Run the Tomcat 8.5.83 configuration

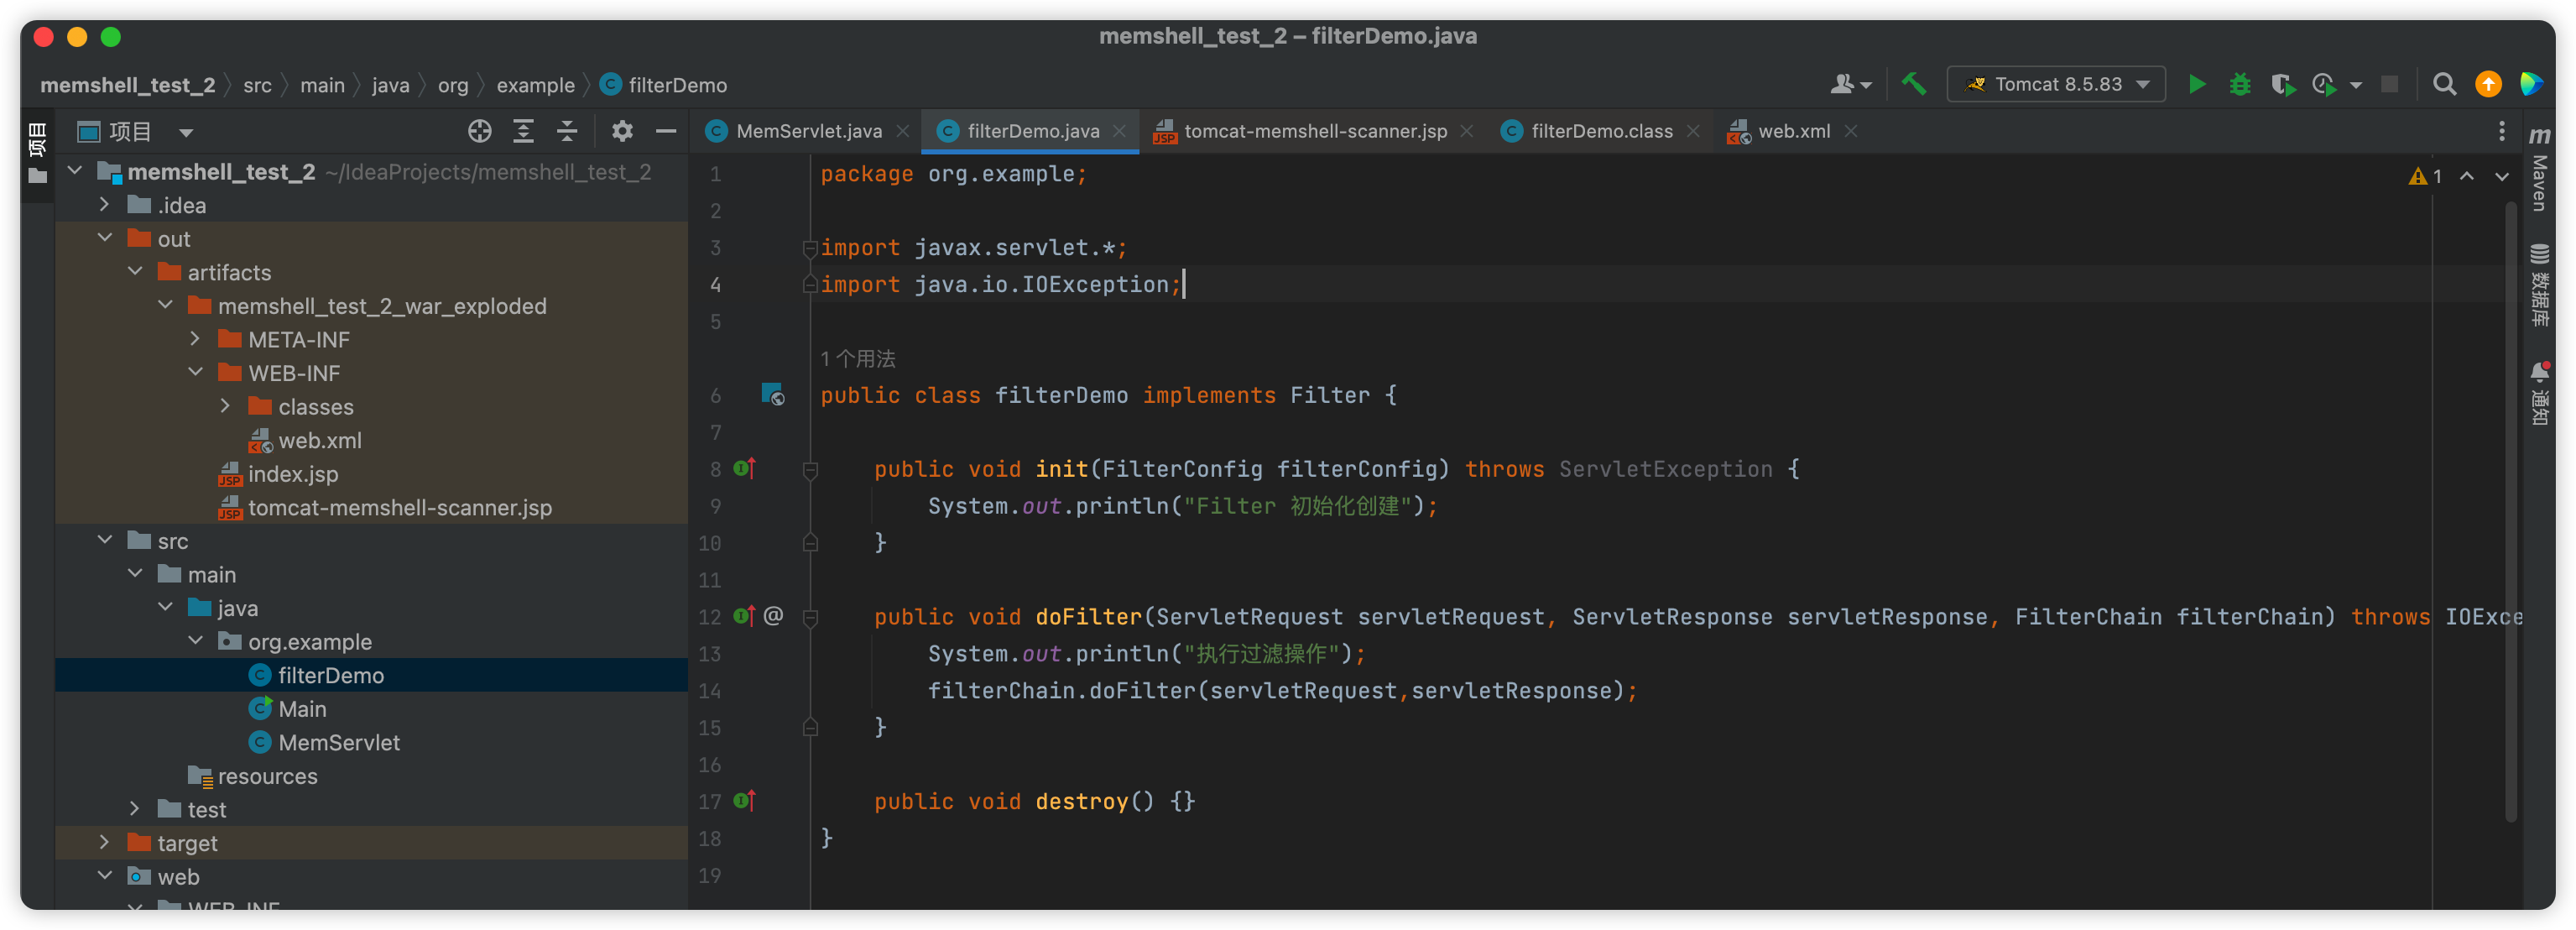(2196, 84)
